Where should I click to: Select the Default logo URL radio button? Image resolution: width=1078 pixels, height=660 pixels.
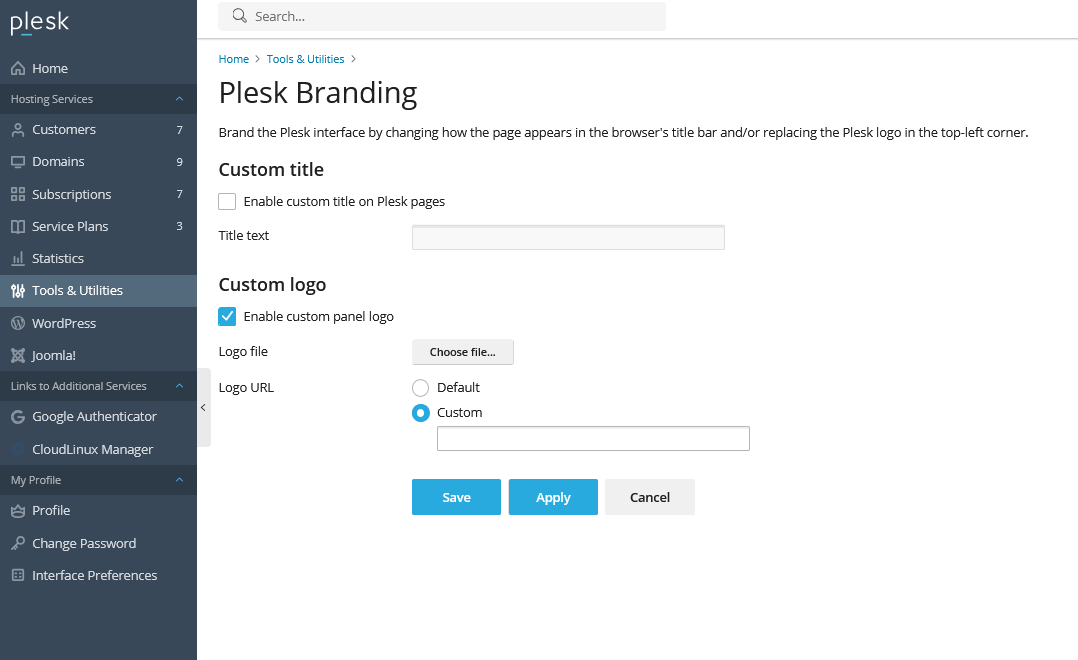(x=420, y=388)
